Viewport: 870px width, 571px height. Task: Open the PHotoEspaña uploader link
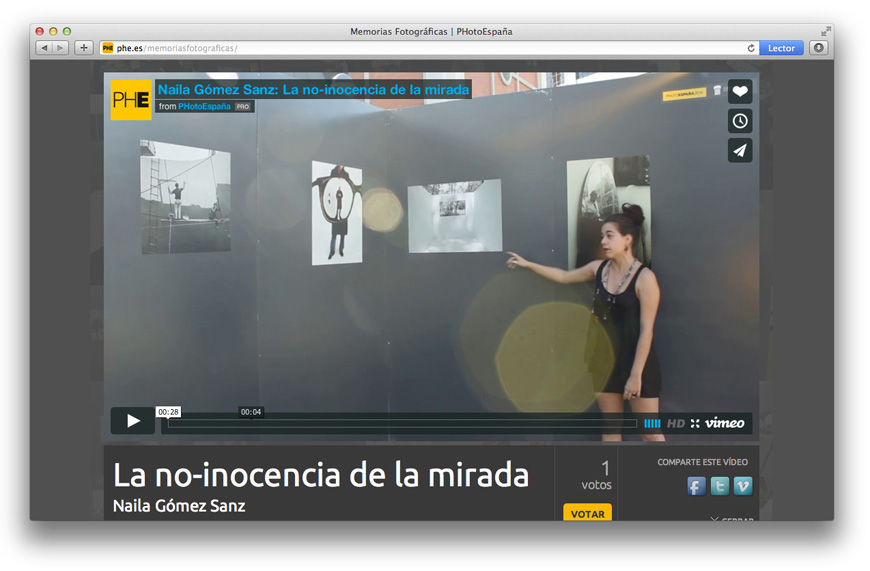click(x=204, y=106)
